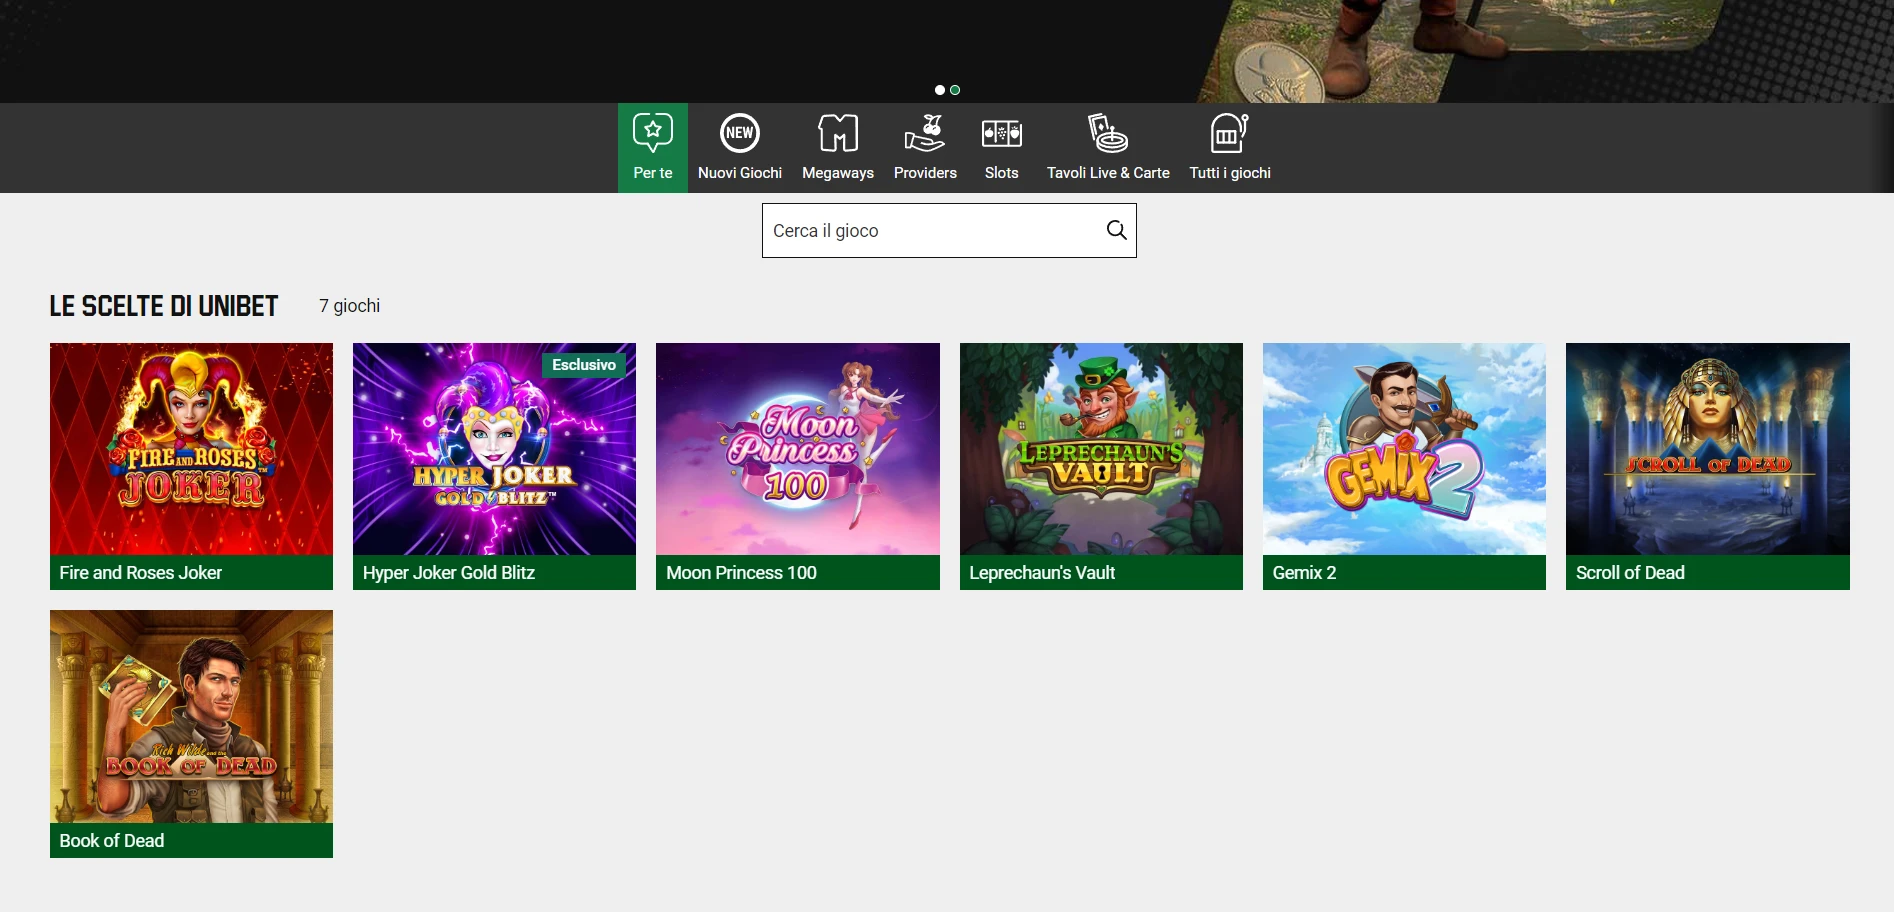Click the Gemix 2 title label
The image size is (1894, 912).
click(1304, 573)
